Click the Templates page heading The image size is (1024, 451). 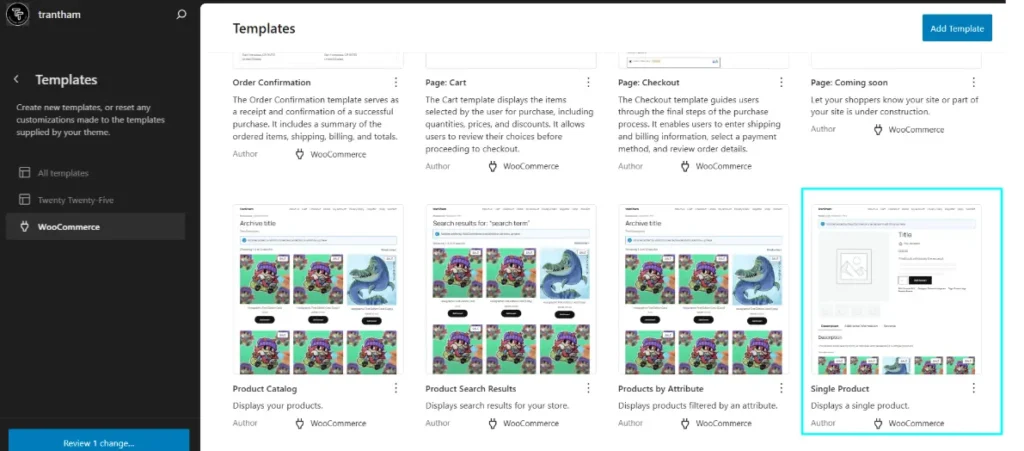[264, 28]
